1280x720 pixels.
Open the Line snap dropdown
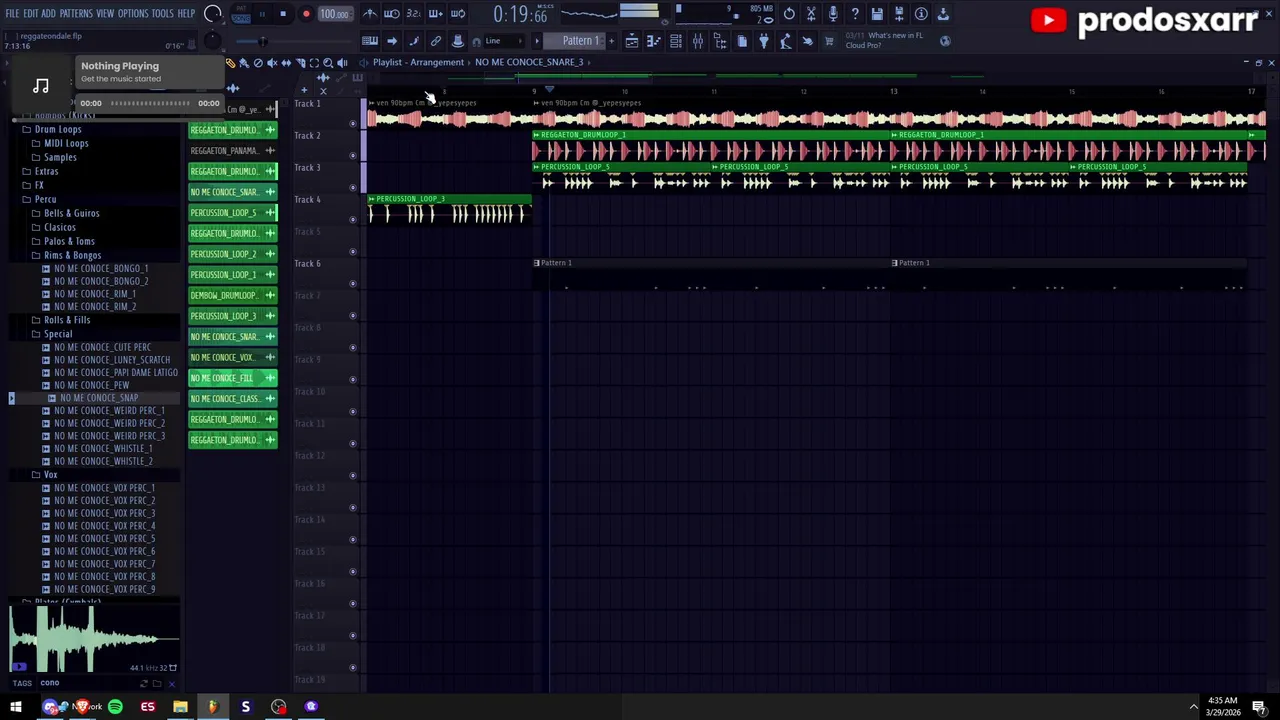click(503, 41)
